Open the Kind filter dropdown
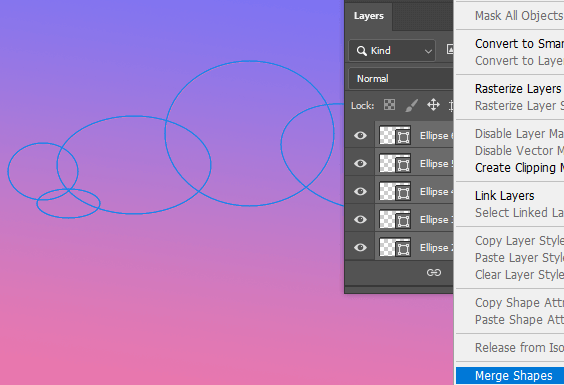Image resolution: width=564 pixels, height=385 pixels. click(x=392, y=51)
